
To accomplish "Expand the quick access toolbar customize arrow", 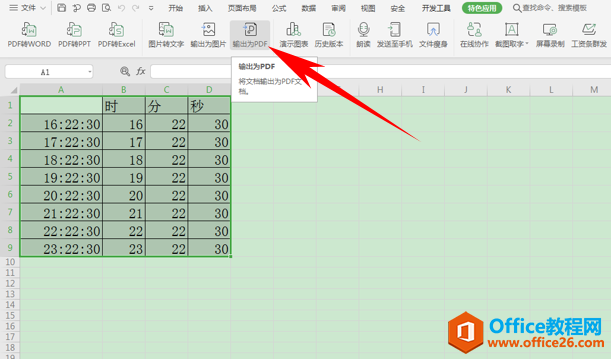I will click(151, 8).
